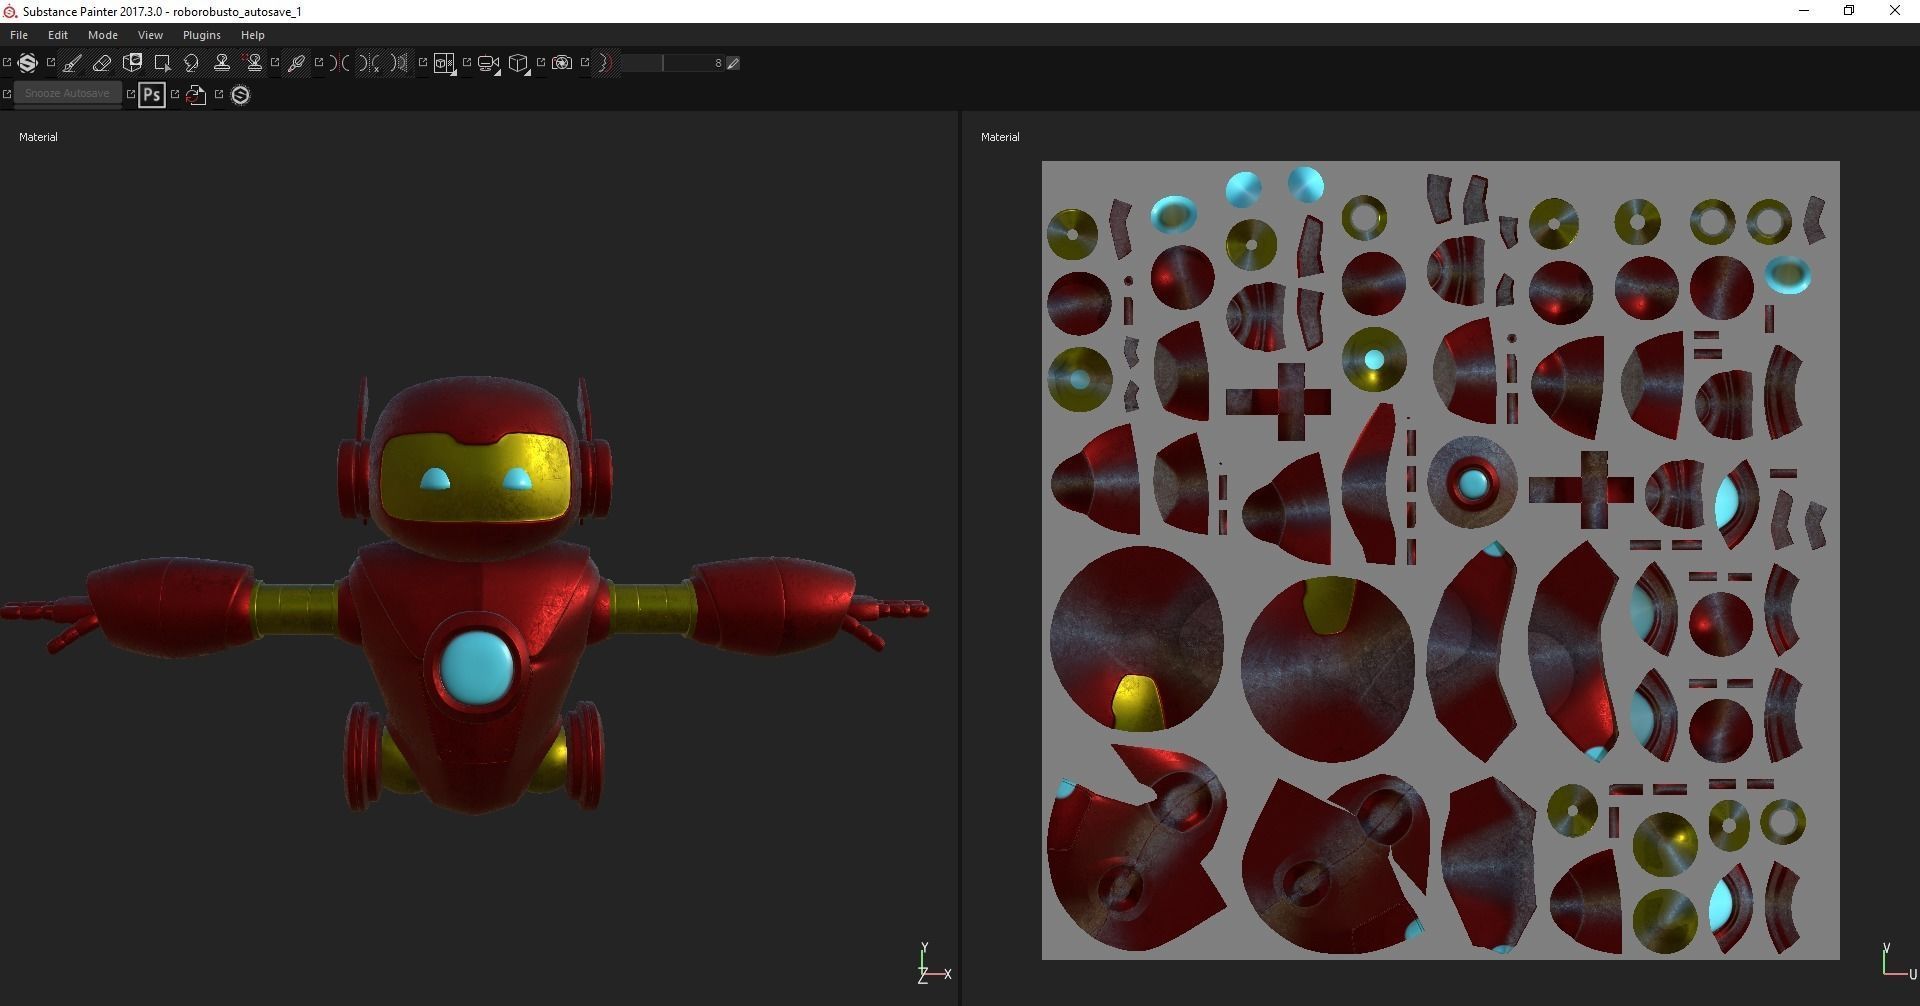The width and height of the screenshot is (1920, 1006).
Task: Click the third symmetry mirror icon
Action: tap(399, 63)
